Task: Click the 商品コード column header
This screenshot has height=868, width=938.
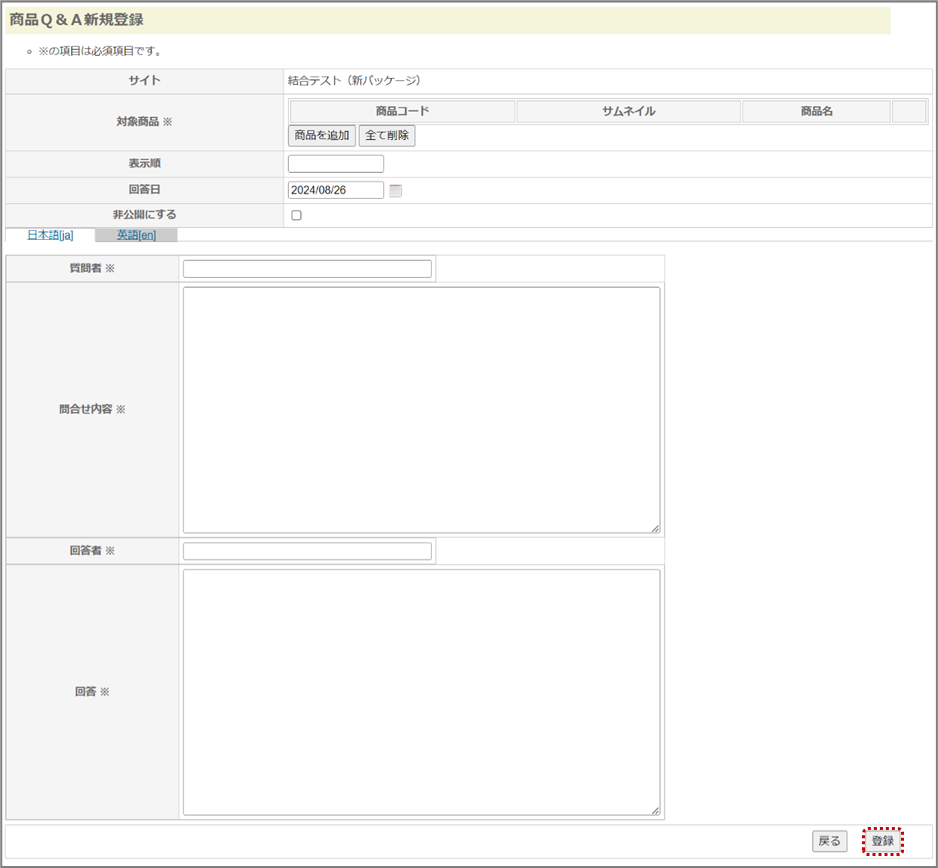Action: (402, 111)
